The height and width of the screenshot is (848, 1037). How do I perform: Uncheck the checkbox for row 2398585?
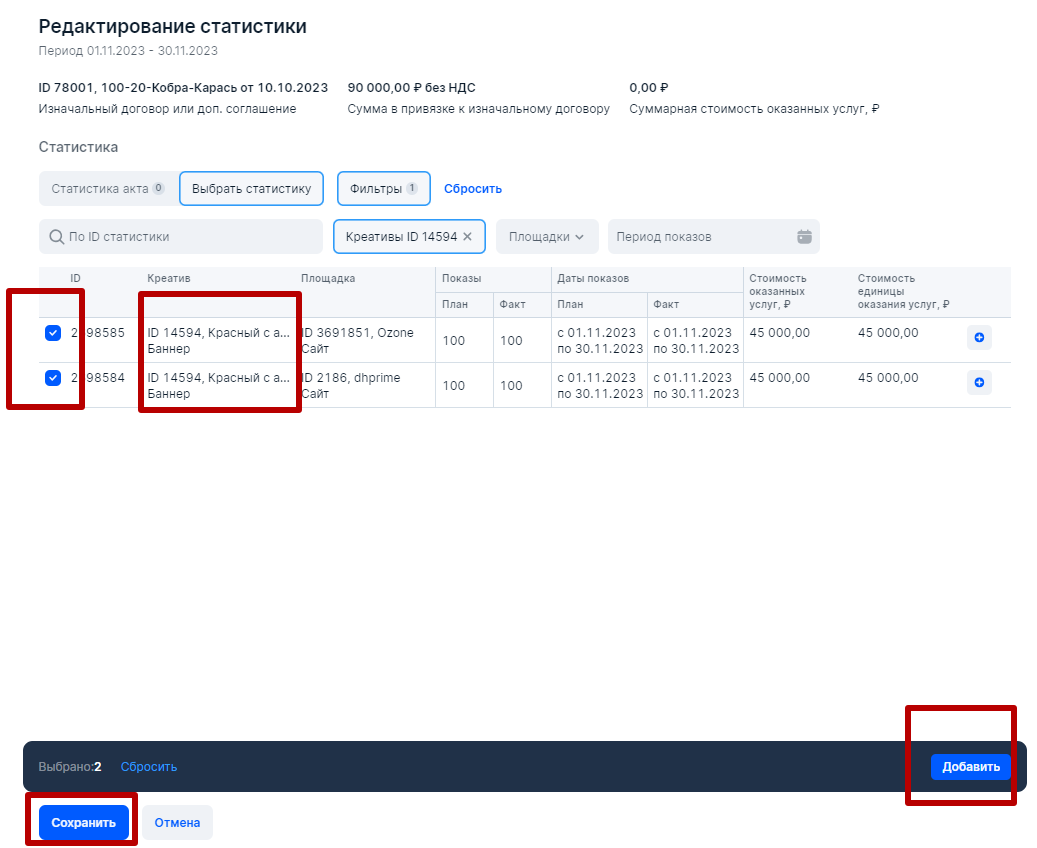pos(53,333)
